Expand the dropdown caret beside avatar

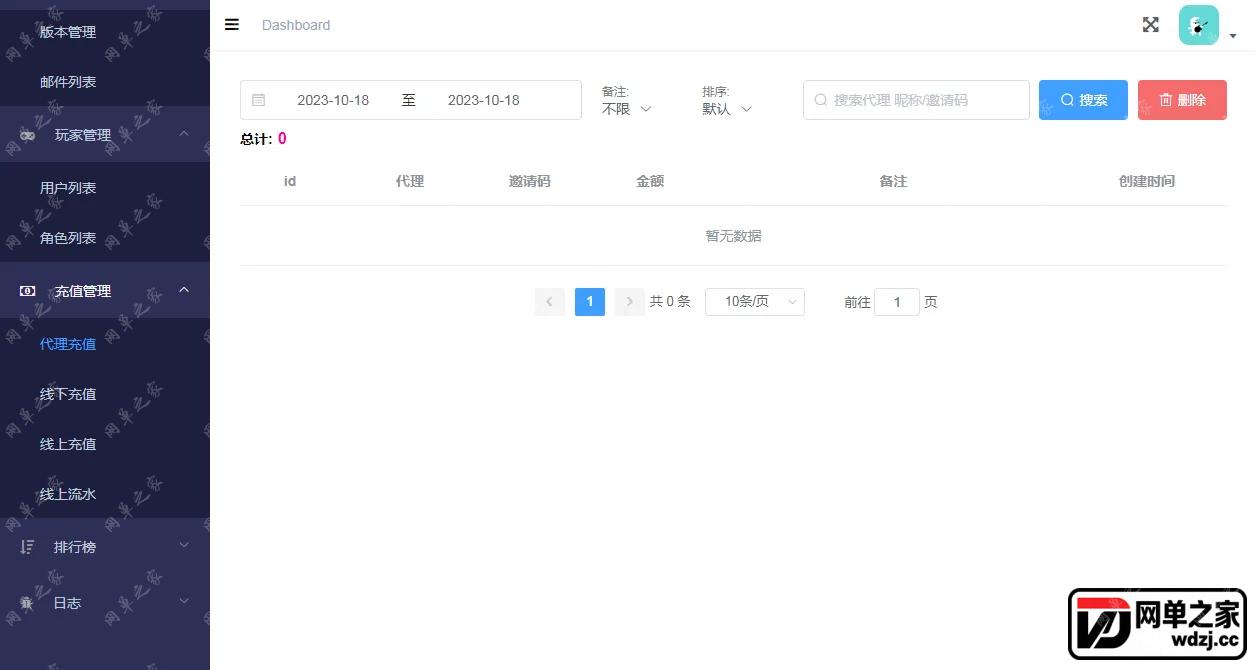pyautogui.click(x=1233, y=36)
